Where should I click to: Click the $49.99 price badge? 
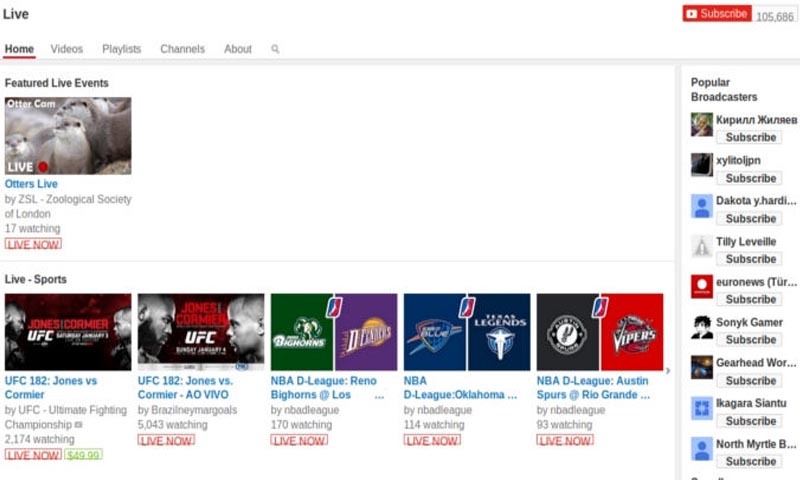(x=83, y=455)
